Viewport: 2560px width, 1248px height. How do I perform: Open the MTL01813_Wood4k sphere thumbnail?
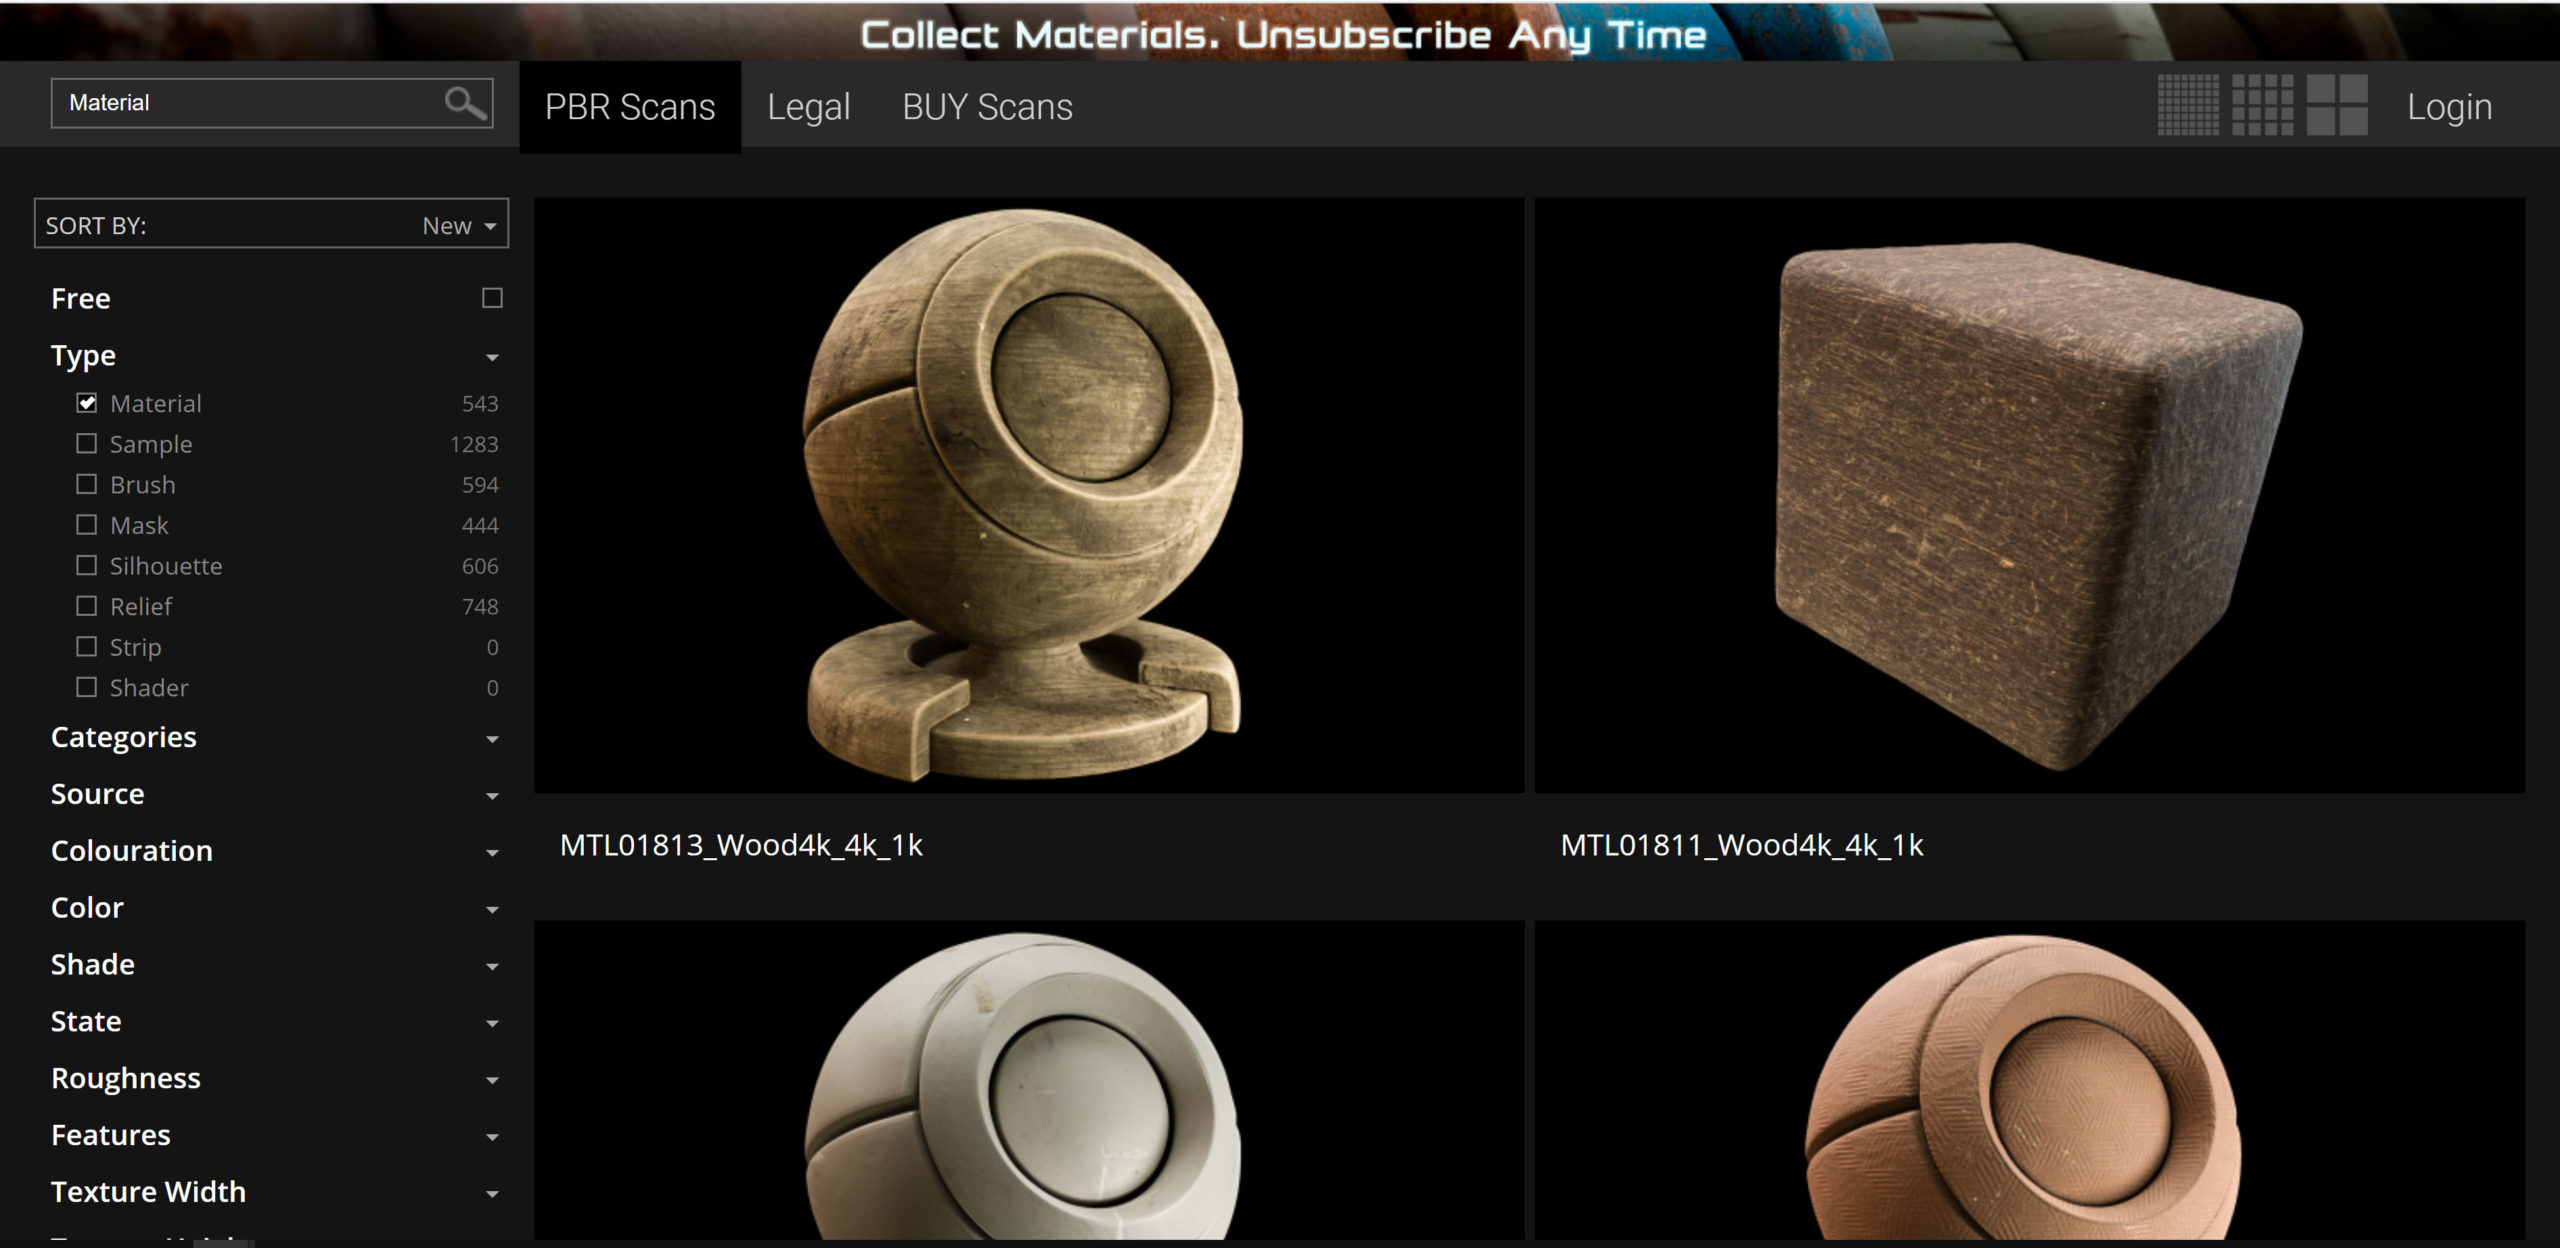click(1029, 495)
